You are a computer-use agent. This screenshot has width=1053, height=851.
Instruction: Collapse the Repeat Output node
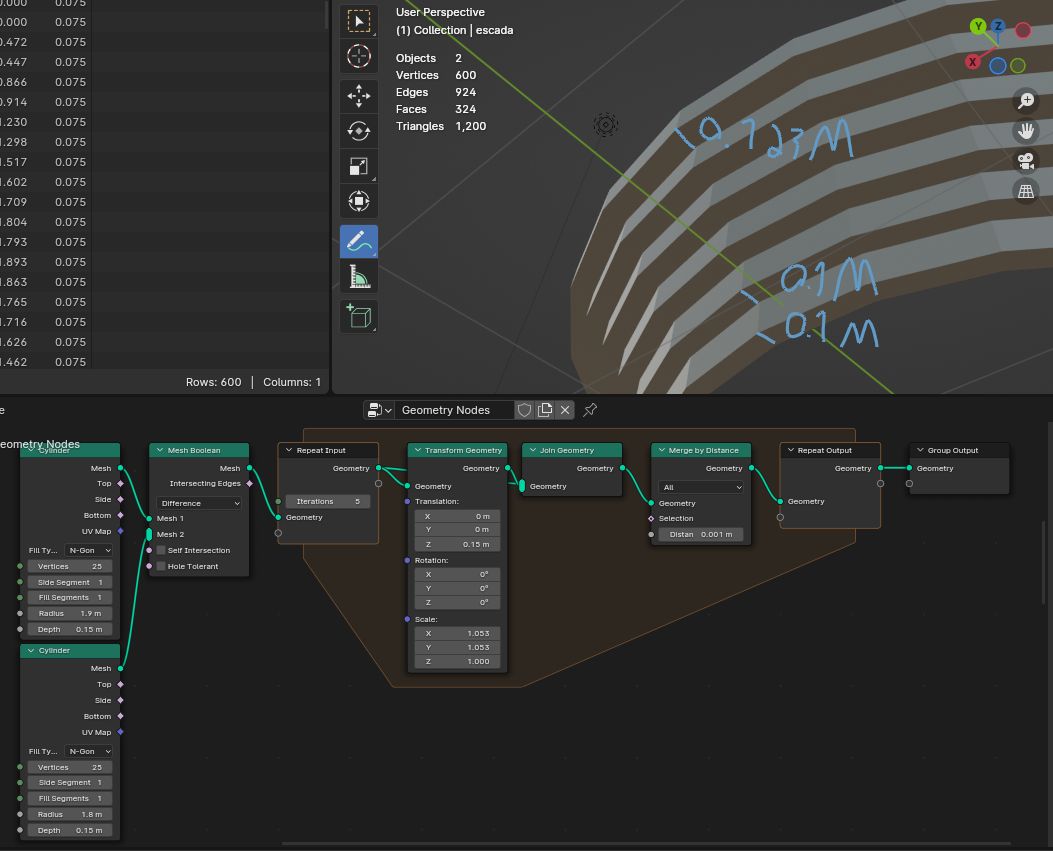pos(790,450)
